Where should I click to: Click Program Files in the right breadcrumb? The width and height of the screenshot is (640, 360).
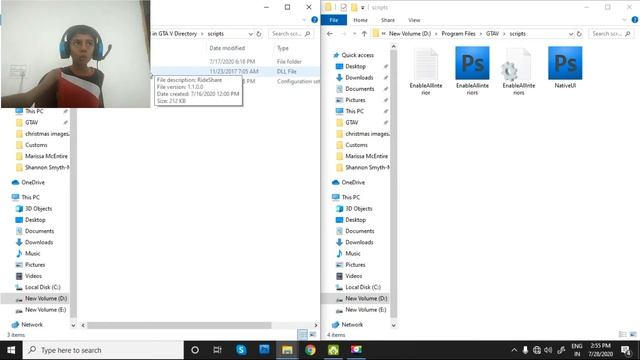pyautogui.click(x=458, y=34)
